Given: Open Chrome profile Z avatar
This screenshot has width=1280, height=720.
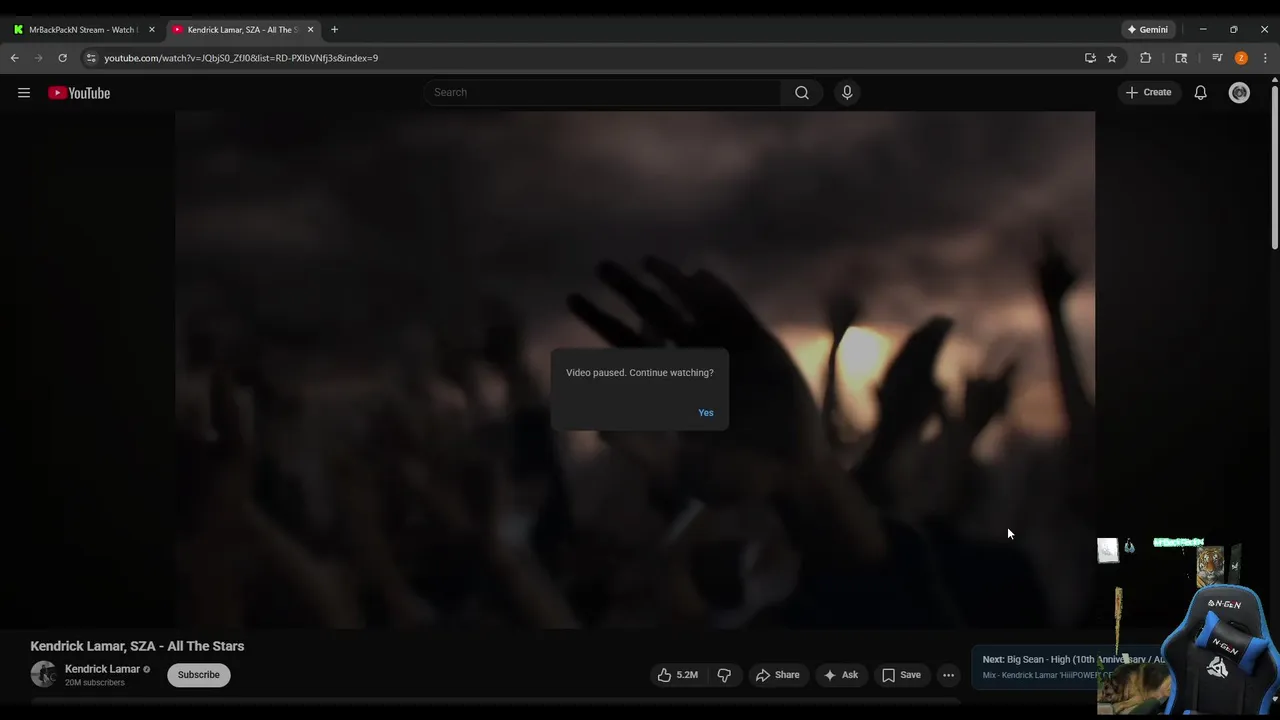Looking at the screenshot, I should click(x=1241, y=58).
